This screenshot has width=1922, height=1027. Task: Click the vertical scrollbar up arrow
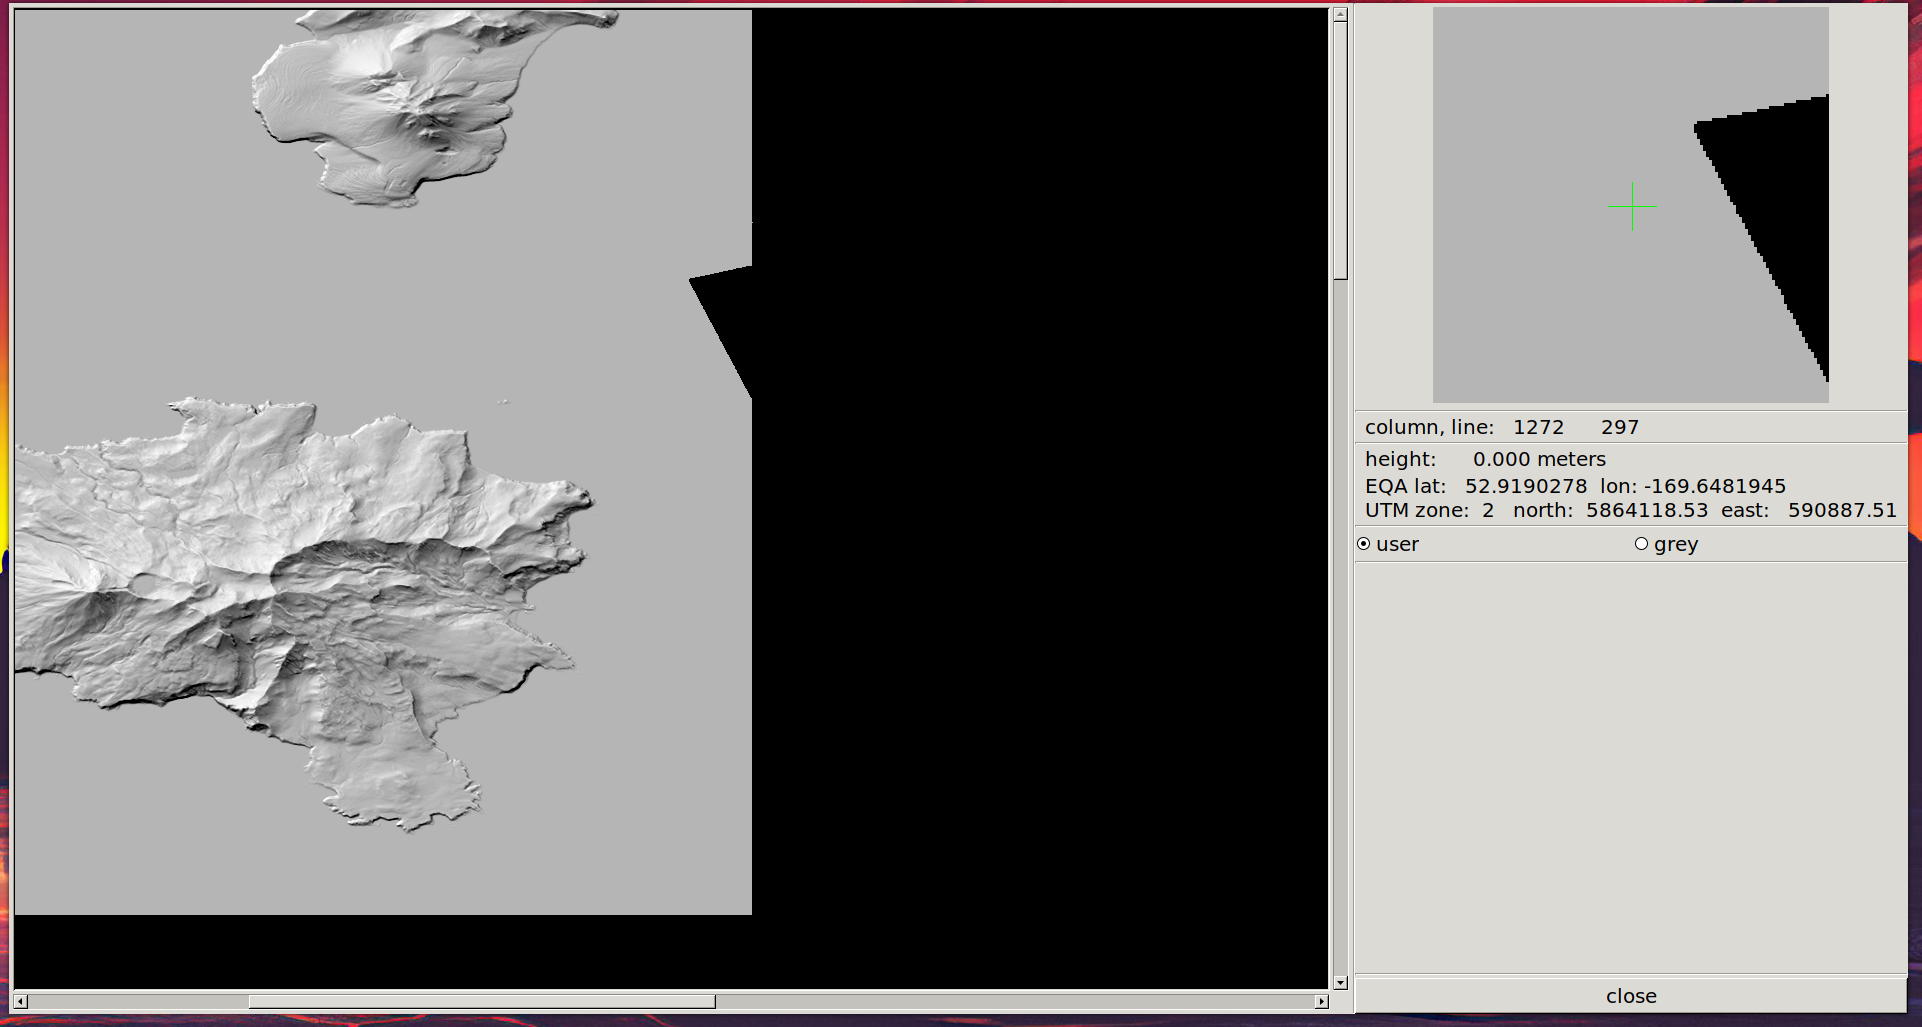1340,14
